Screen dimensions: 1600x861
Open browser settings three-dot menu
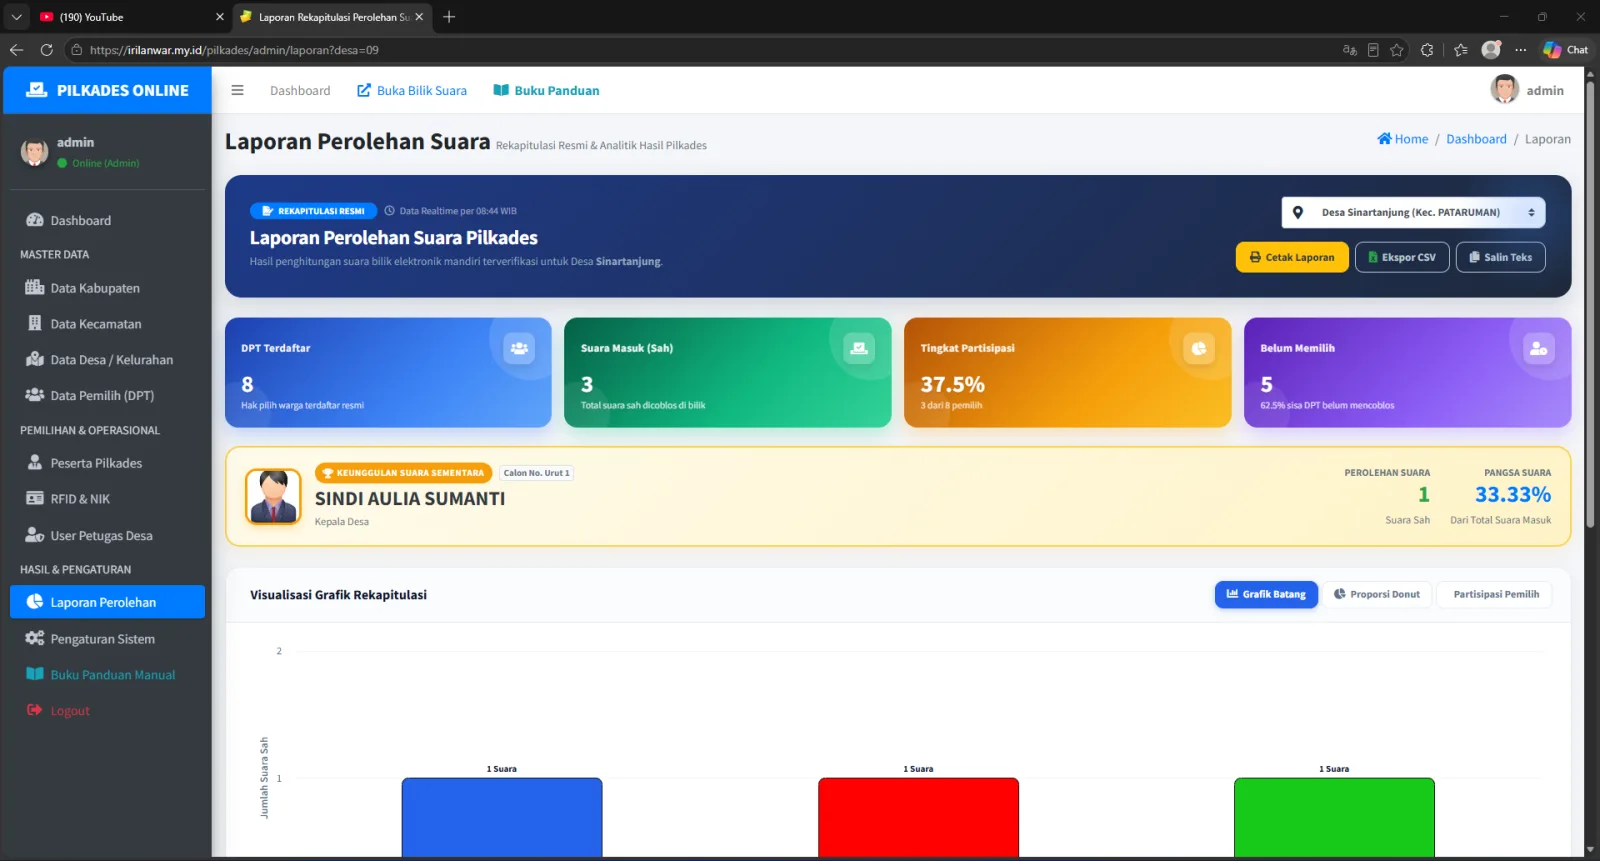pos(1521,50)
